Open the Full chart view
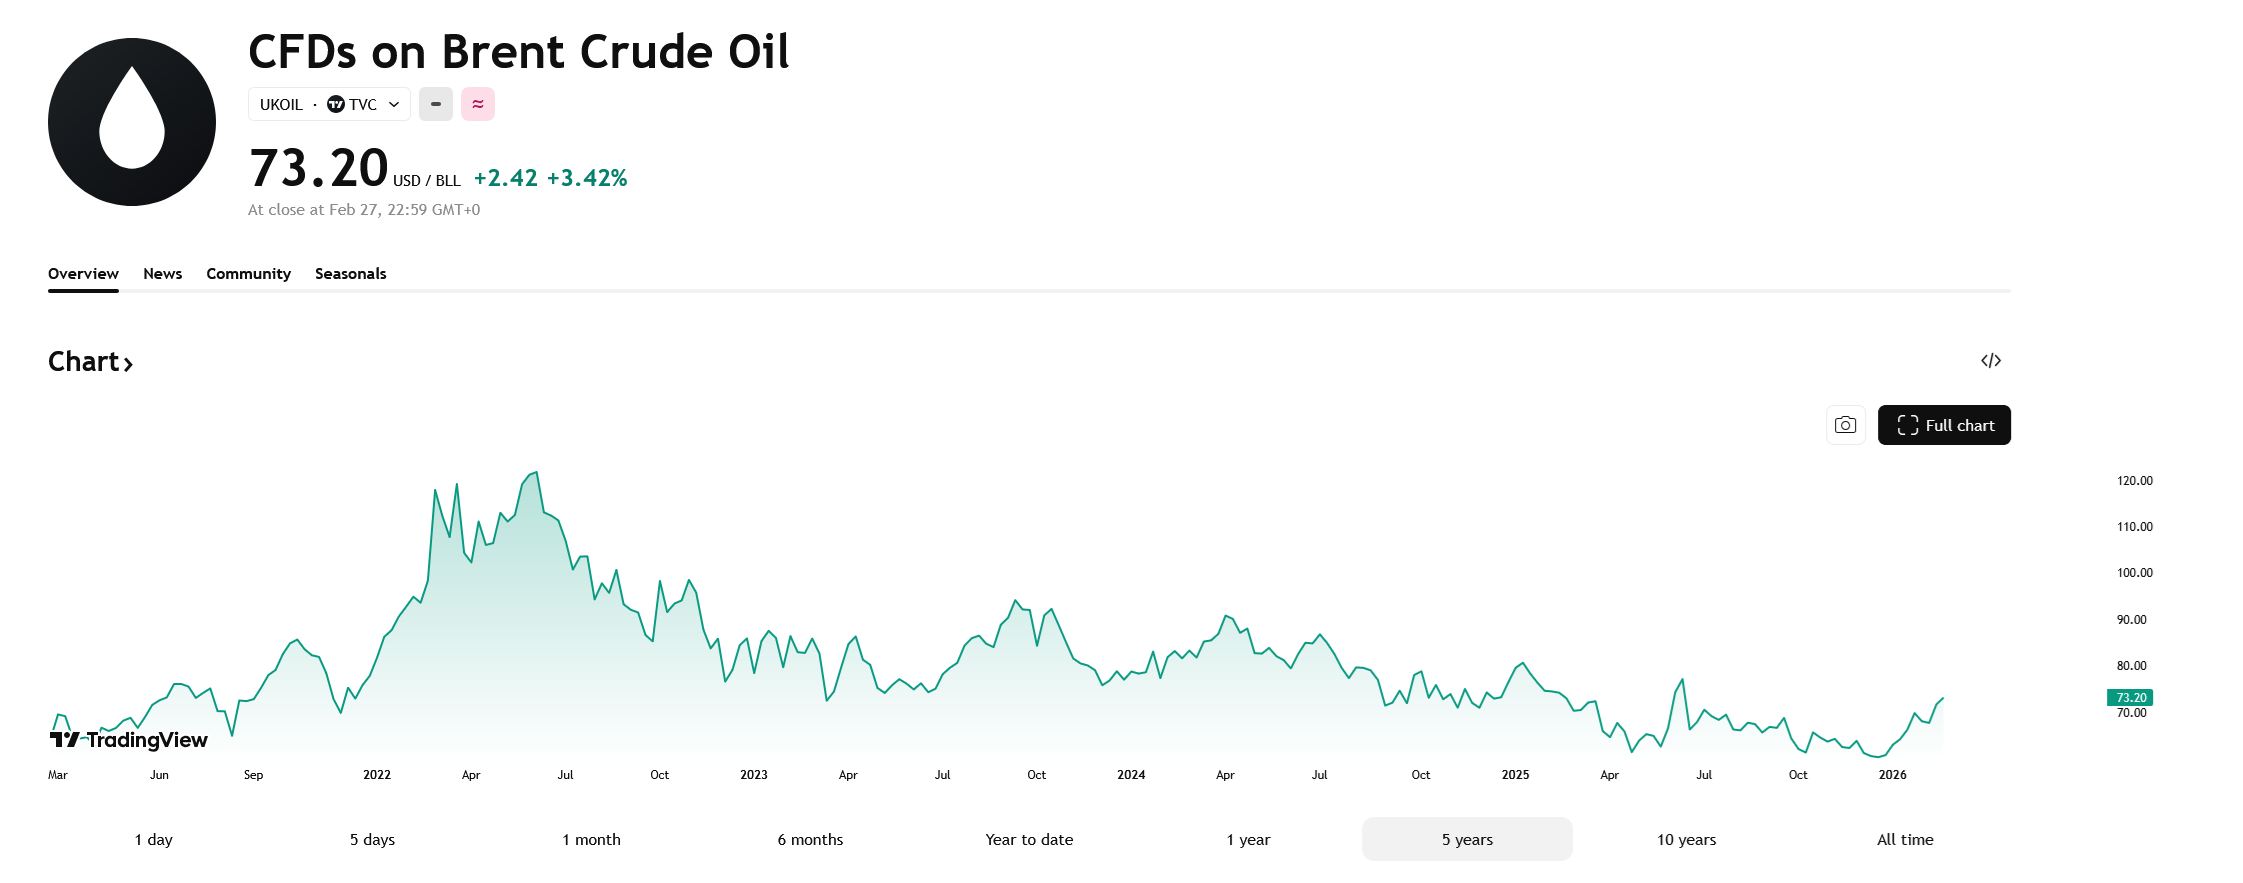Viewport: 2243px width, 883px height. (1943, 425)
